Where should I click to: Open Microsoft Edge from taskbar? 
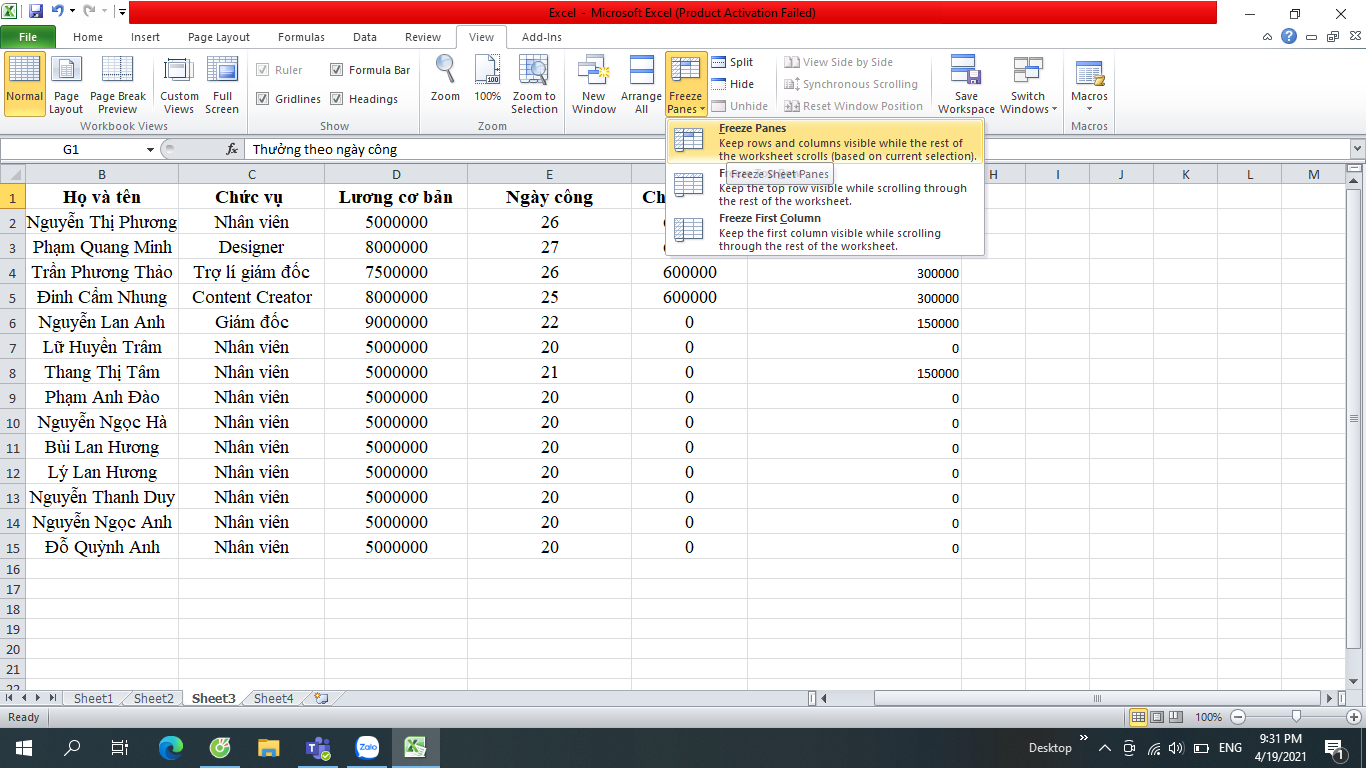coord(171,747)
